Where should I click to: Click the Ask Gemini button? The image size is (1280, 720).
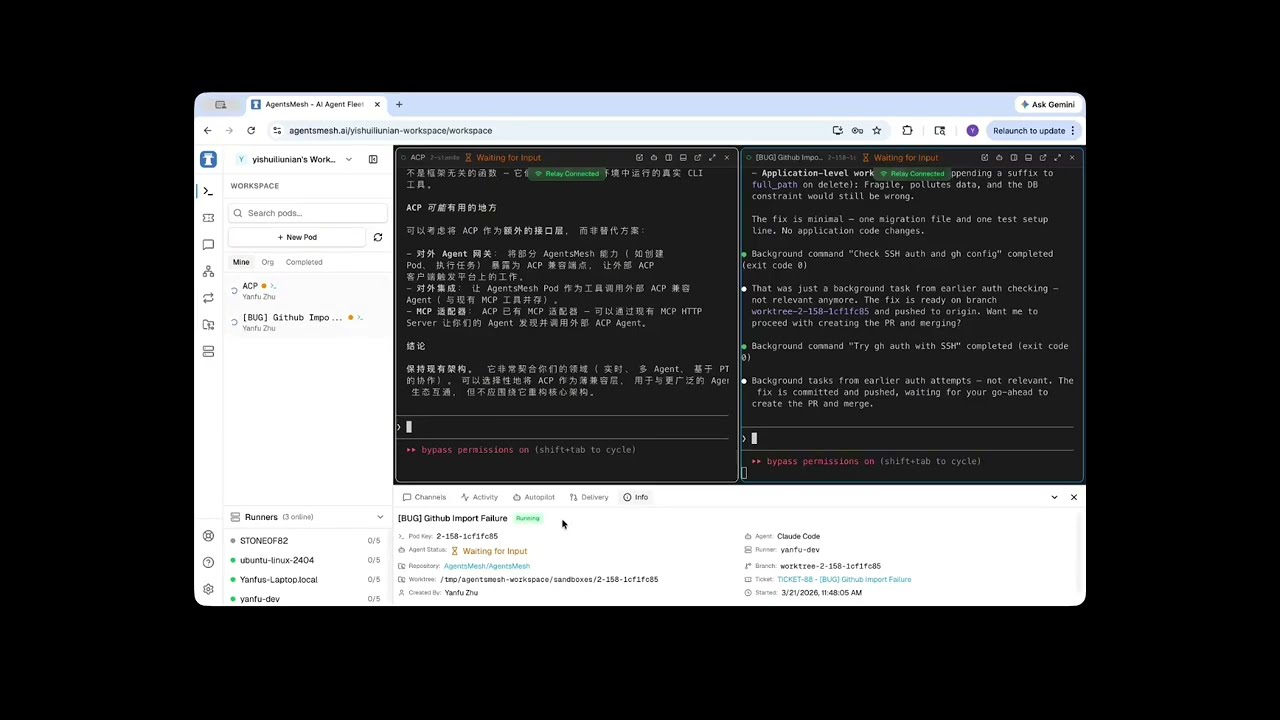pos(1047,104)
